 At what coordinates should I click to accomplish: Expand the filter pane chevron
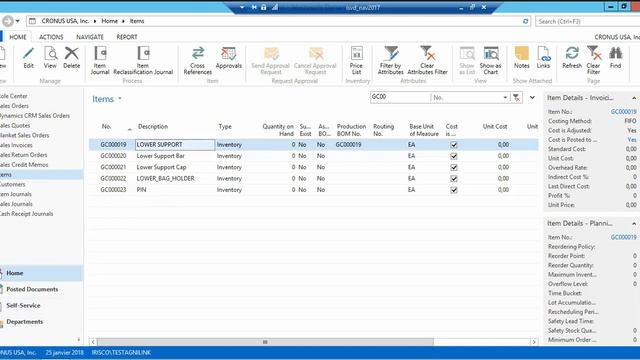pyautogui.click(x=532, y=98)
